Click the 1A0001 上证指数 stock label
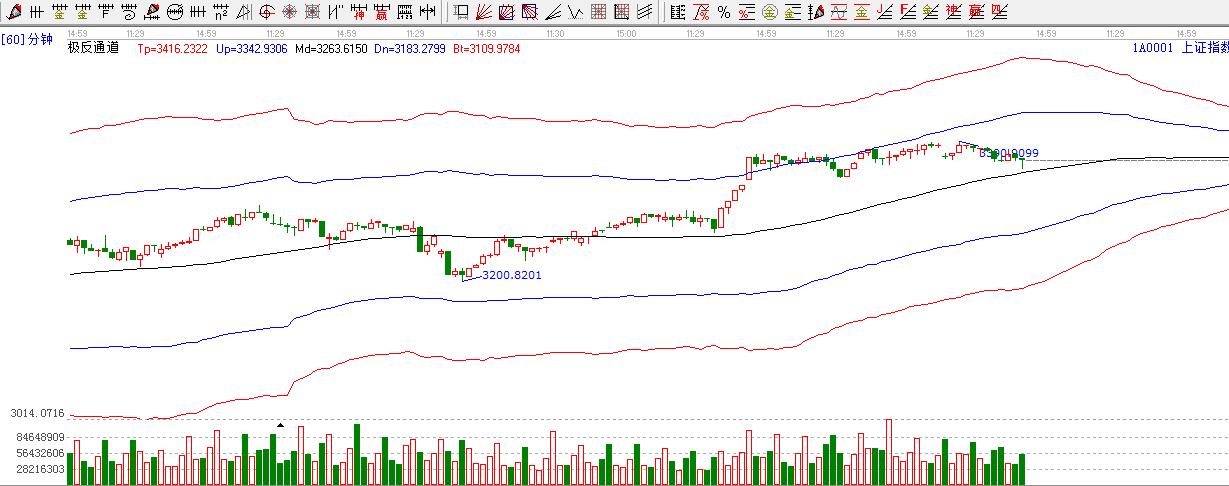Viewport: 1229px width, 486px height. click(x=1179, y=47)
